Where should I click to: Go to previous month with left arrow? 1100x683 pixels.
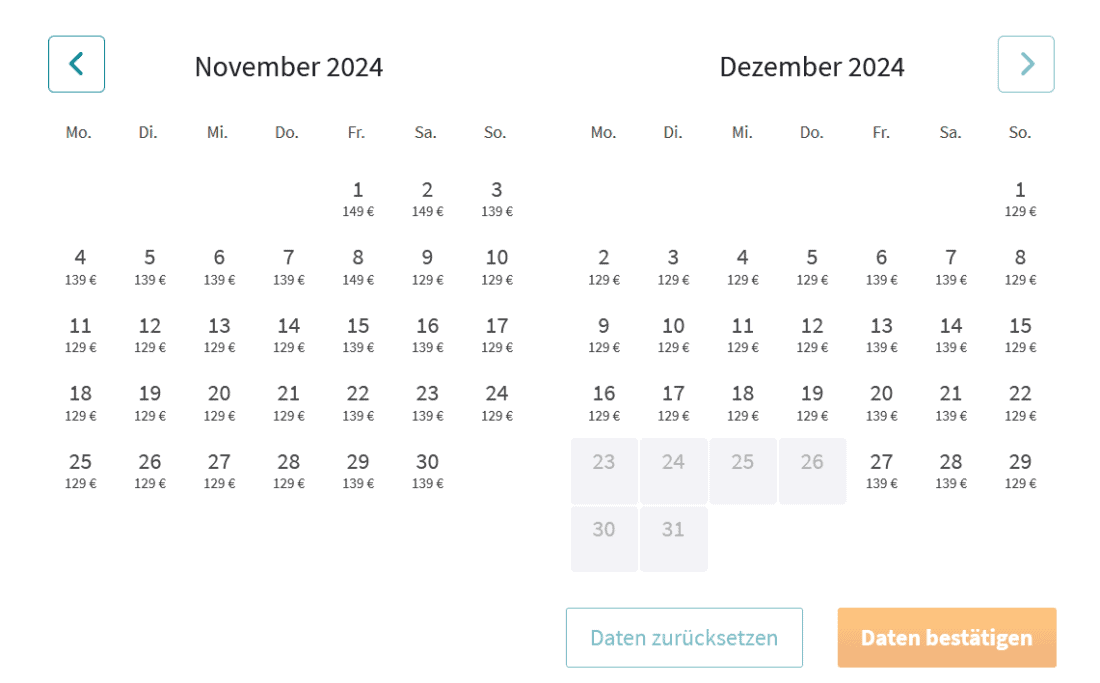click(76, 64)
